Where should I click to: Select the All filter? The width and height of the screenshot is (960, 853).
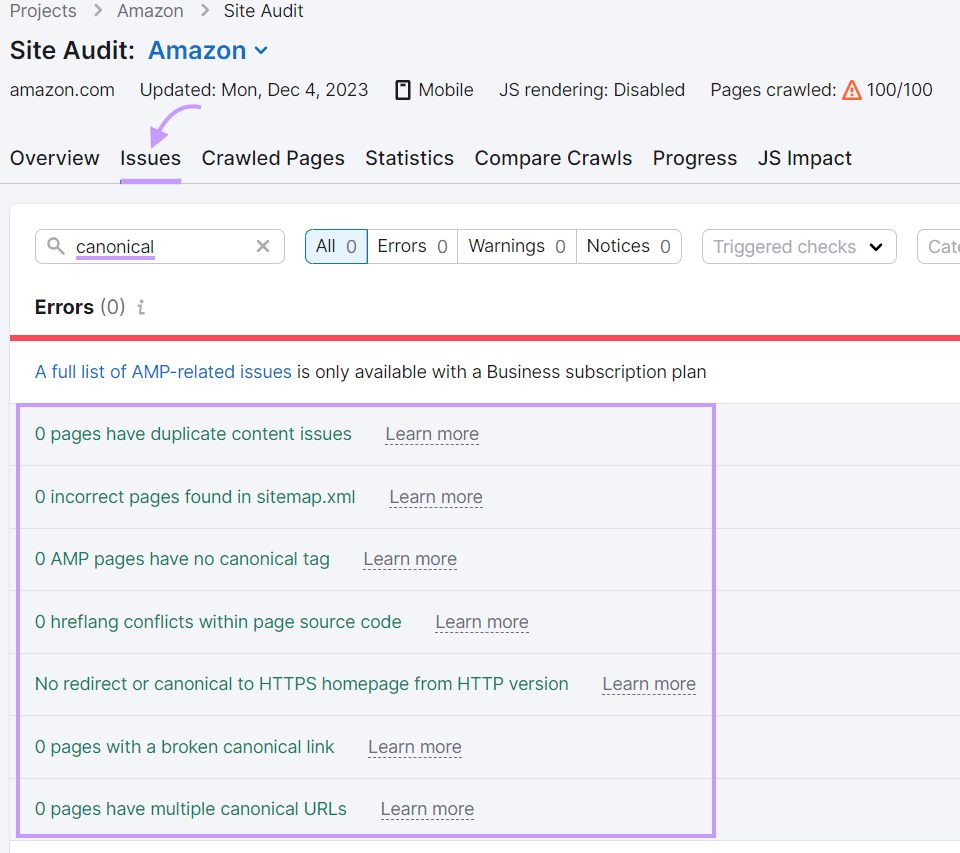336,246
